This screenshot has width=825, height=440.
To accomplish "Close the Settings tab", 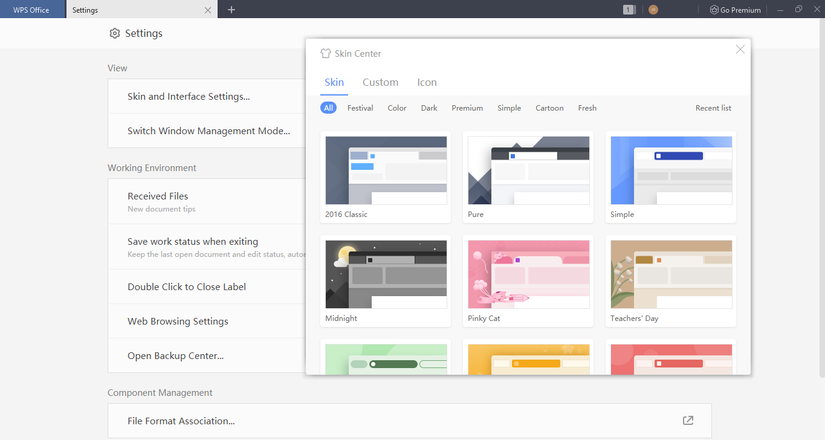I will click(x=208, y=10).
